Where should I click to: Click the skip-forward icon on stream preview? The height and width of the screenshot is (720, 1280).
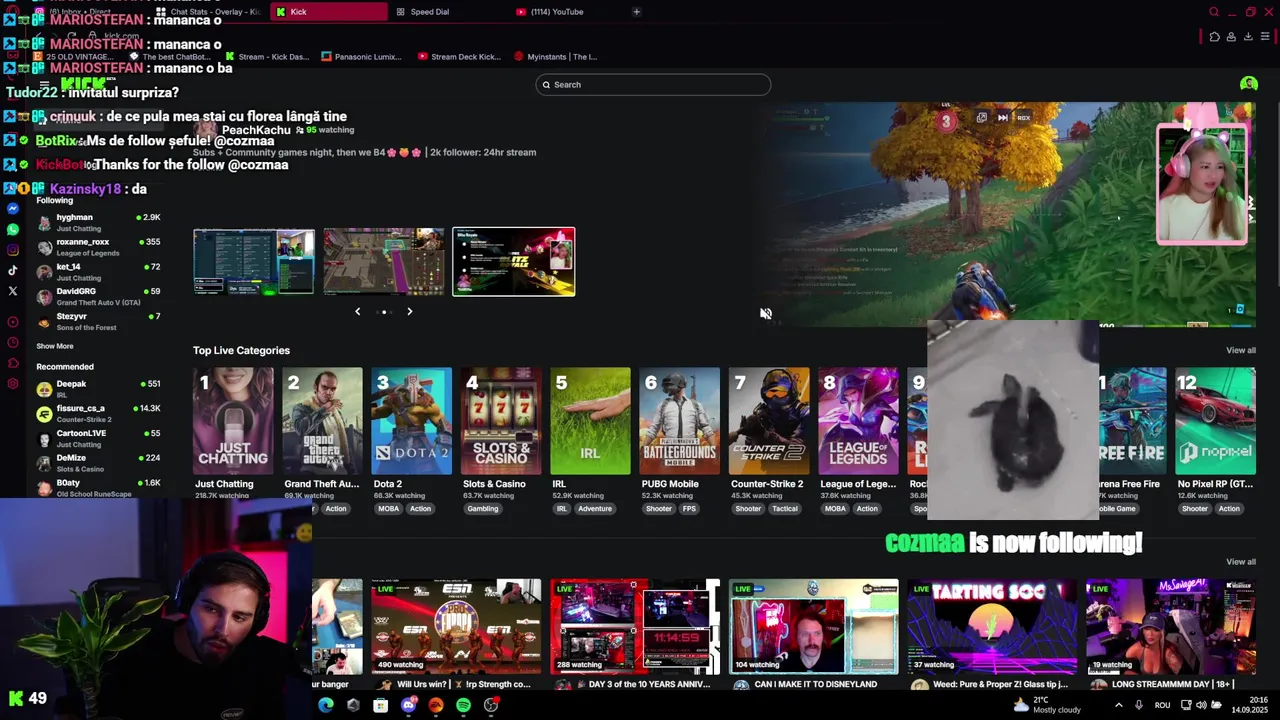[1002, 117]
